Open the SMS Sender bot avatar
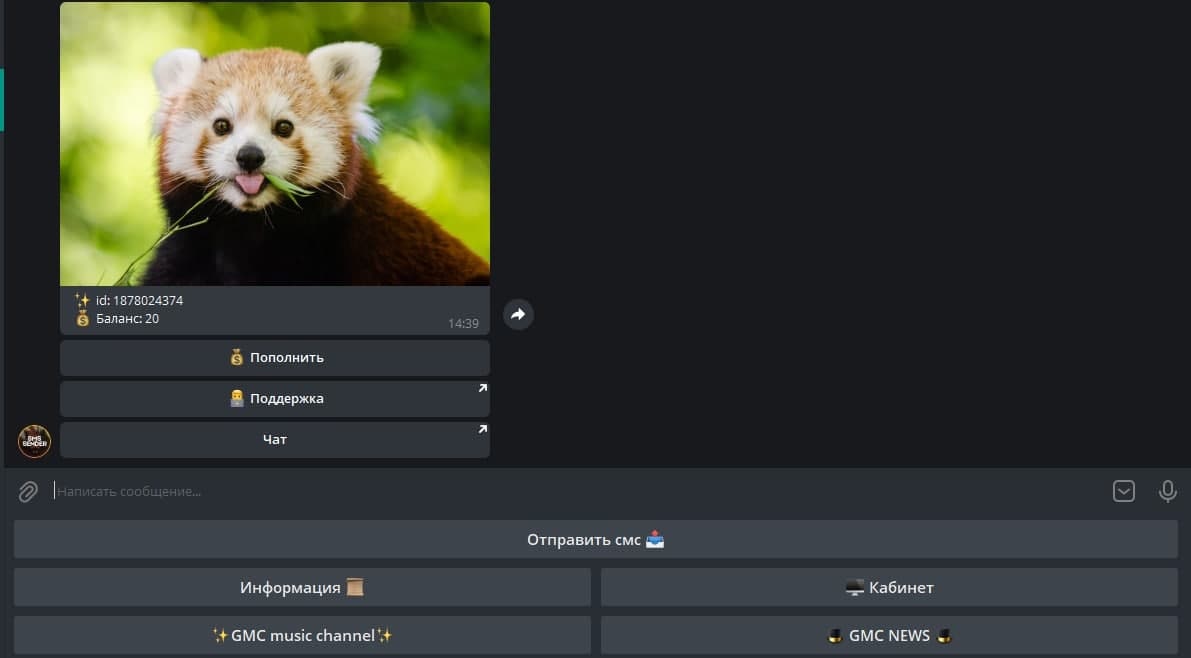 [x=34, y=441]
